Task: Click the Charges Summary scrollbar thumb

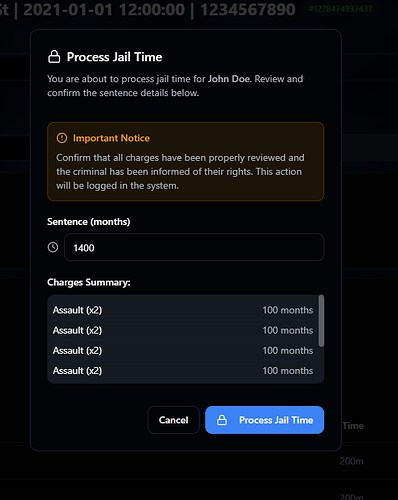Action: (321, 321)
